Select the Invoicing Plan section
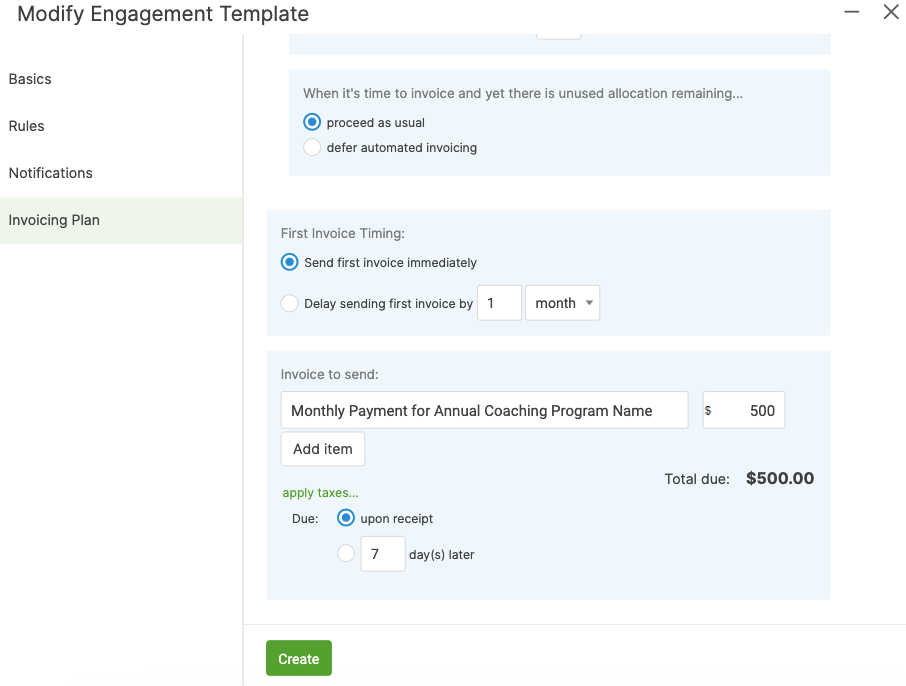This screenshot has width=906, height=686. (x=54, y=220)
